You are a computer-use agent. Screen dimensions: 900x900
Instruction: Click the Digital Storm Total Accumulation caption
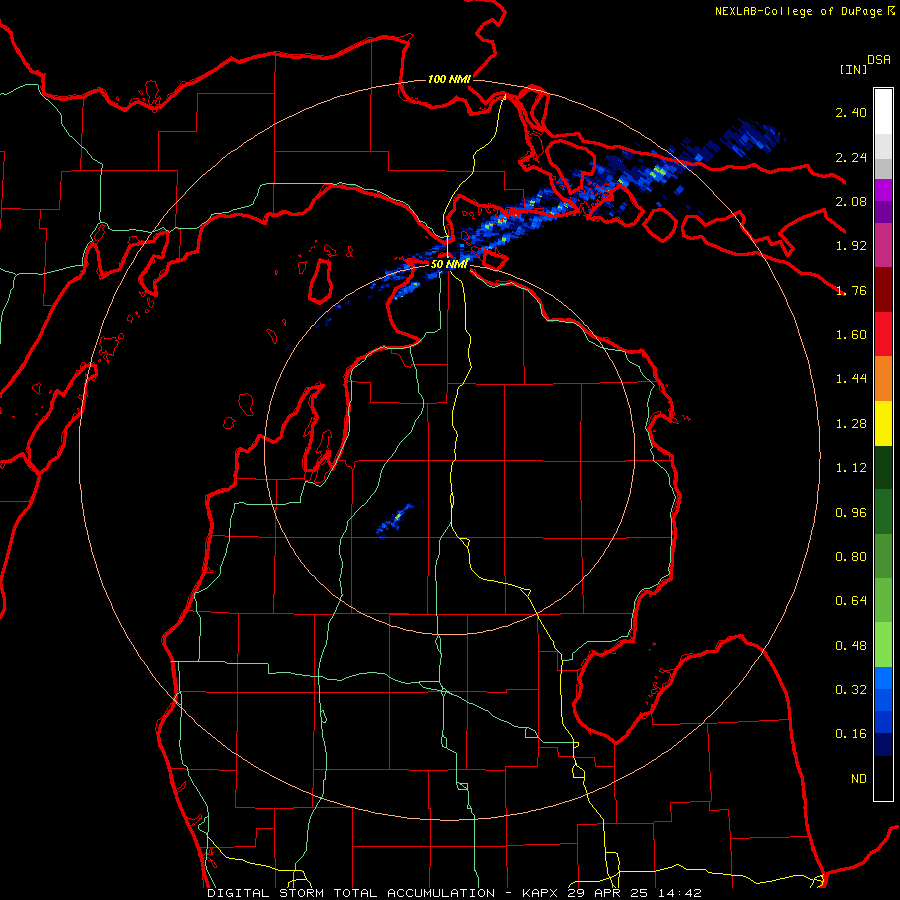pyautogui.click(x=455, y=893)
